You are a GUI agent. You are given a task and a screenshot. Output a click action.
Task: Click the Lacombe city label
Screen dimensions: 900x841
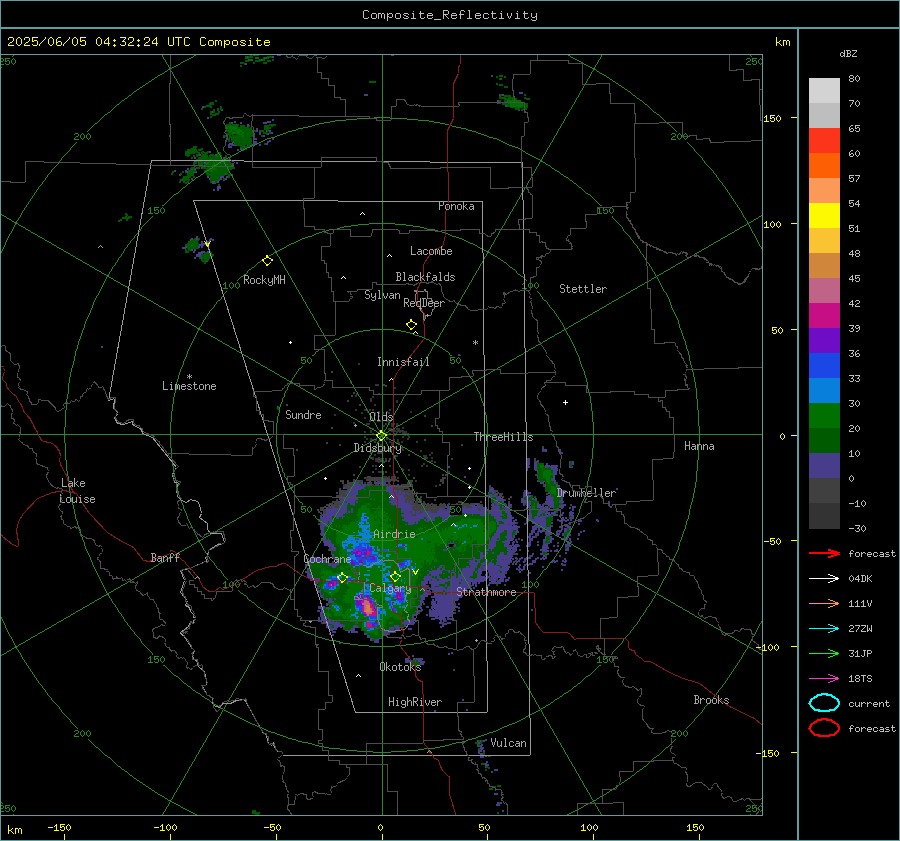point(431,251)
